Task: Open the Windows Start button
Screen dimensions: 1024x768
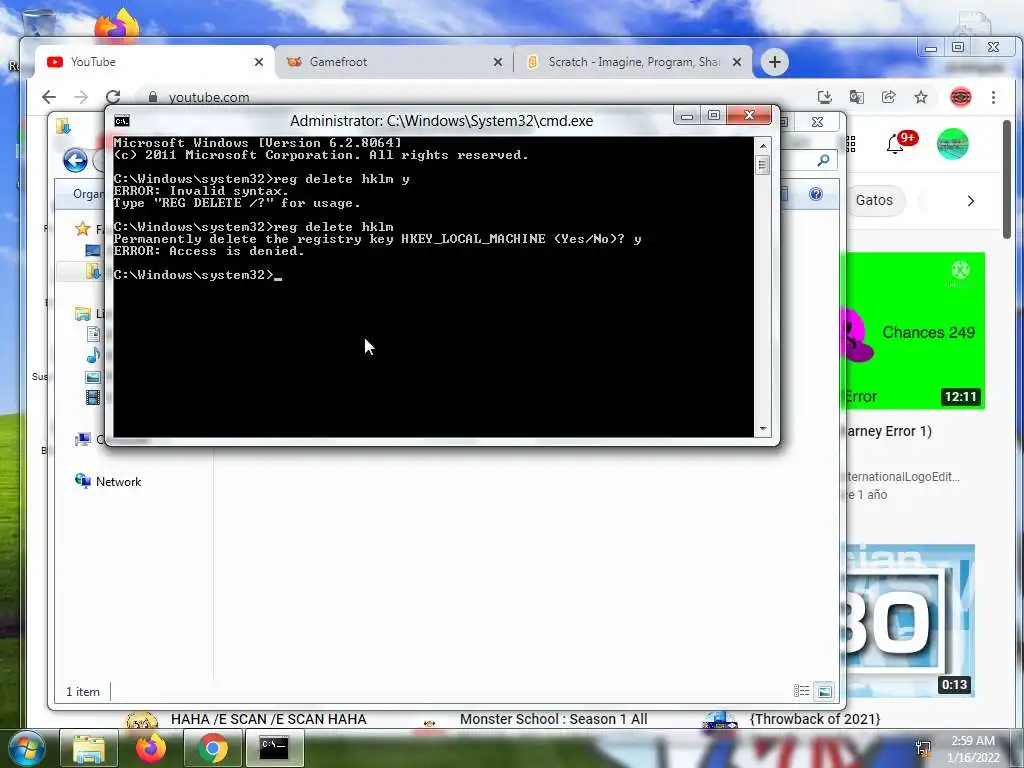Action: tap(27, 748)
